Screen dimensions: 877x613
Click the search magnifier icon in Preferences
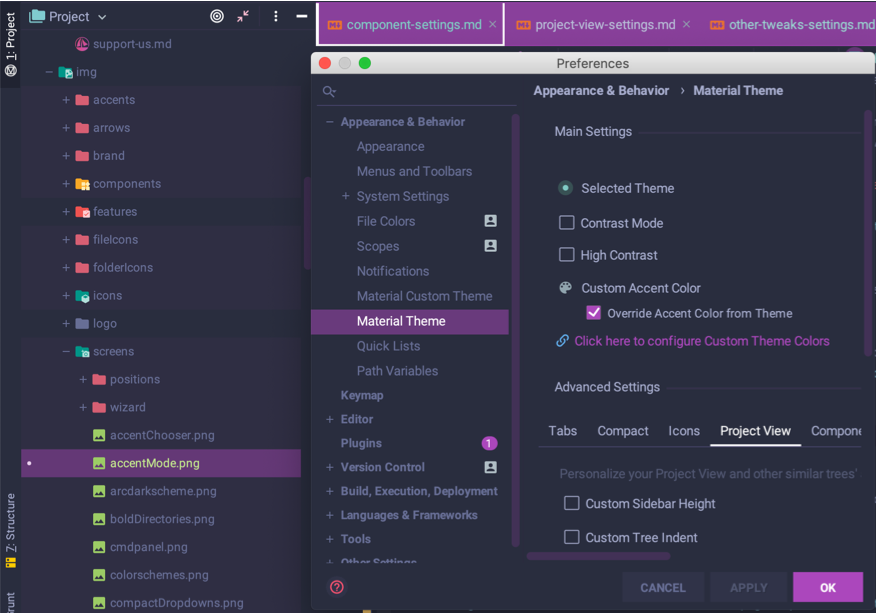329,91
